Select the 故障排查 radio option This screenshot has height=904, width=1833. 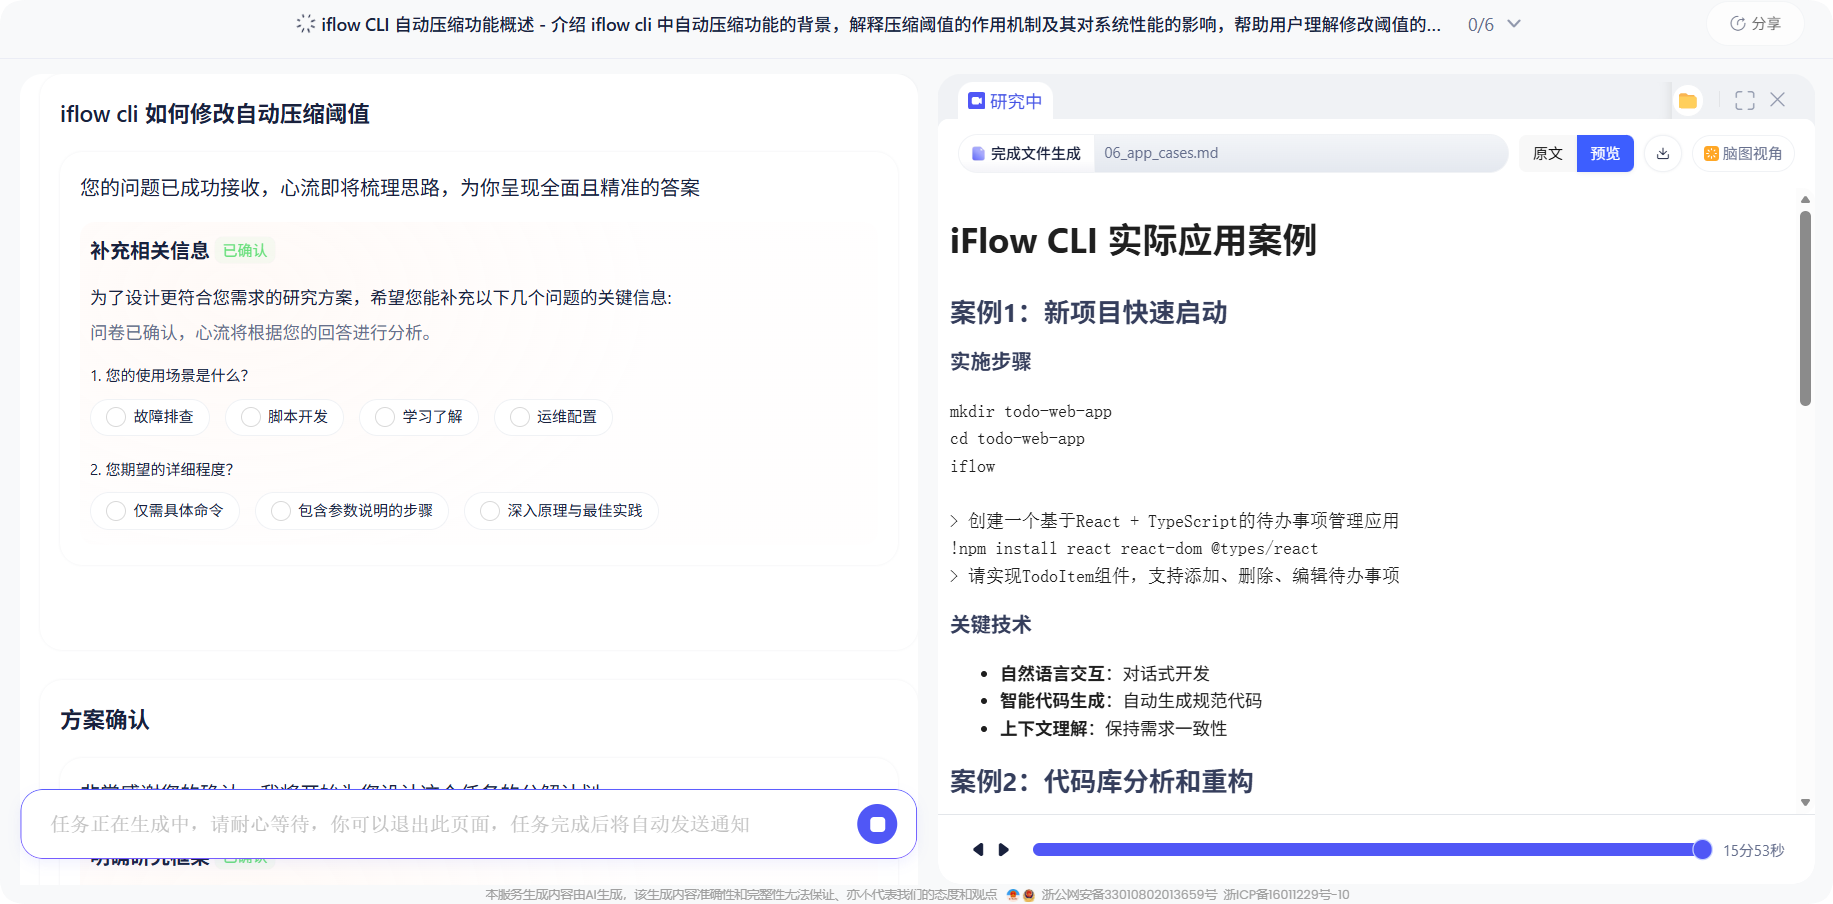(117, 417)
